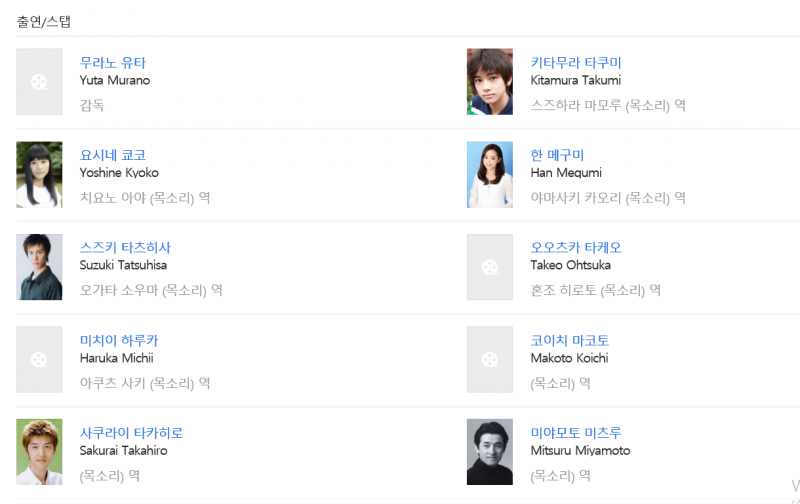Open Sakurai Takahiro's profile photo
This screenshot has width=800, height=504.
point(39,452)
